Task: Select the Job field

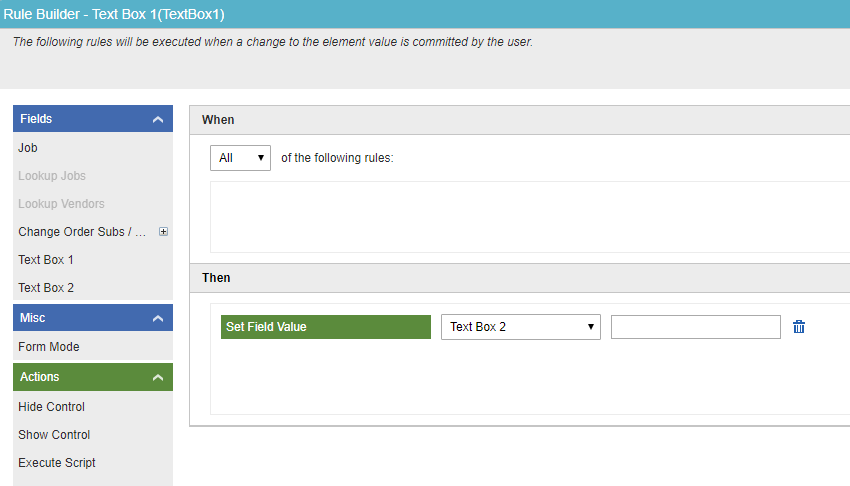Action: click(x=28, y=148)
